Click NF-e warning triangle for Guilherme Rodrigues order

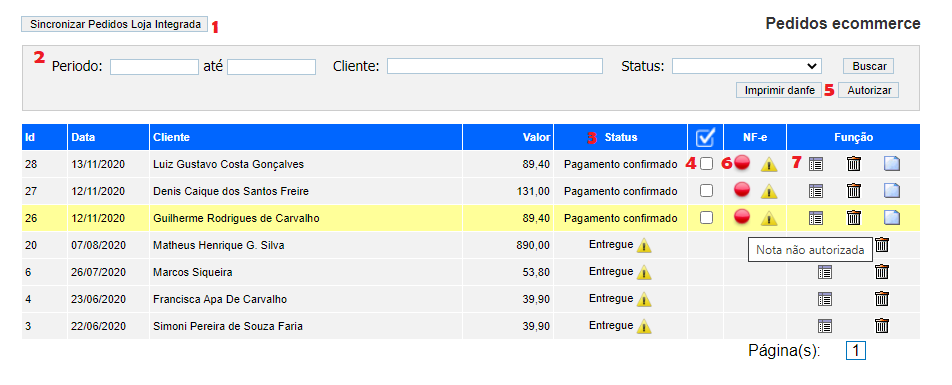click(769, 218)
